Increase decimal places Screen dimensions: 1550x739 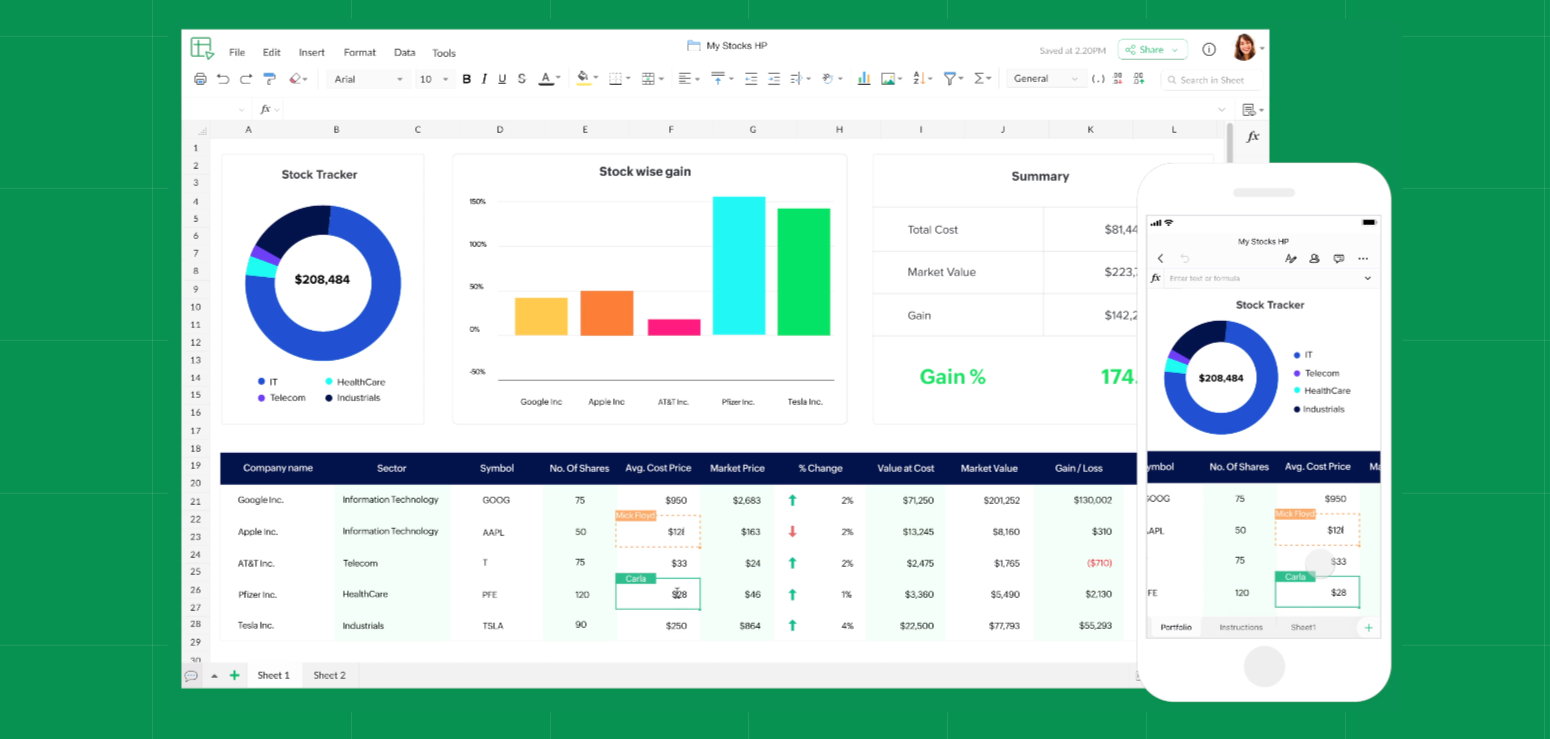[x=1139, y=79]
